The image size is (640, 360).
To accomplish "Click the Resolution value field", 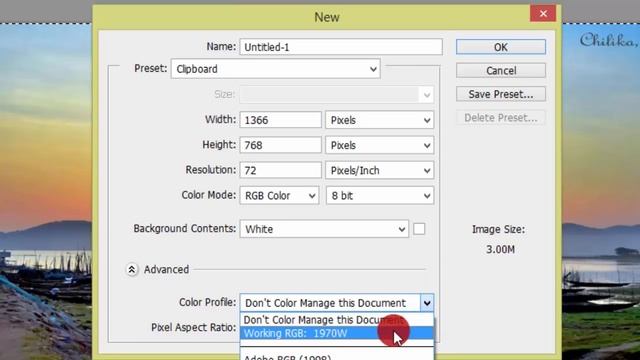I will point(280,170).
